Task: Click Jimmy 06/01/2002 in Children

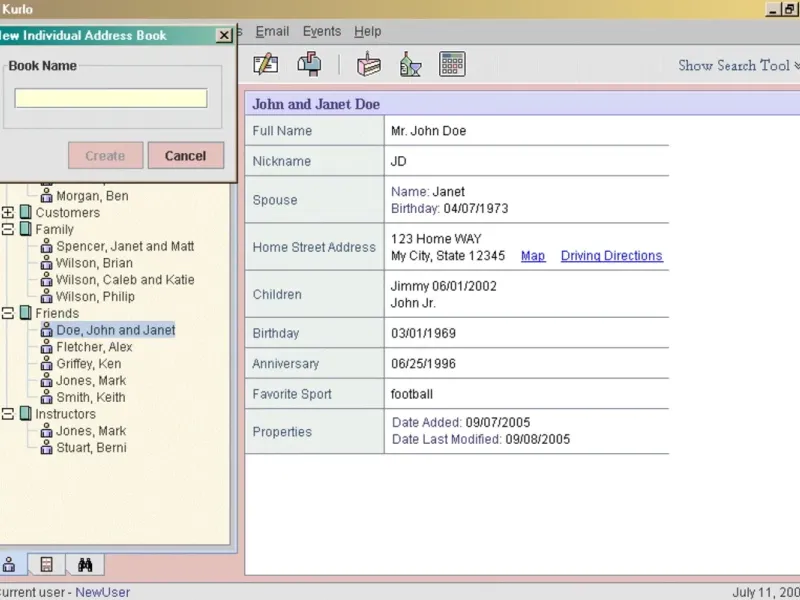Action: click(x=444, y=286)
